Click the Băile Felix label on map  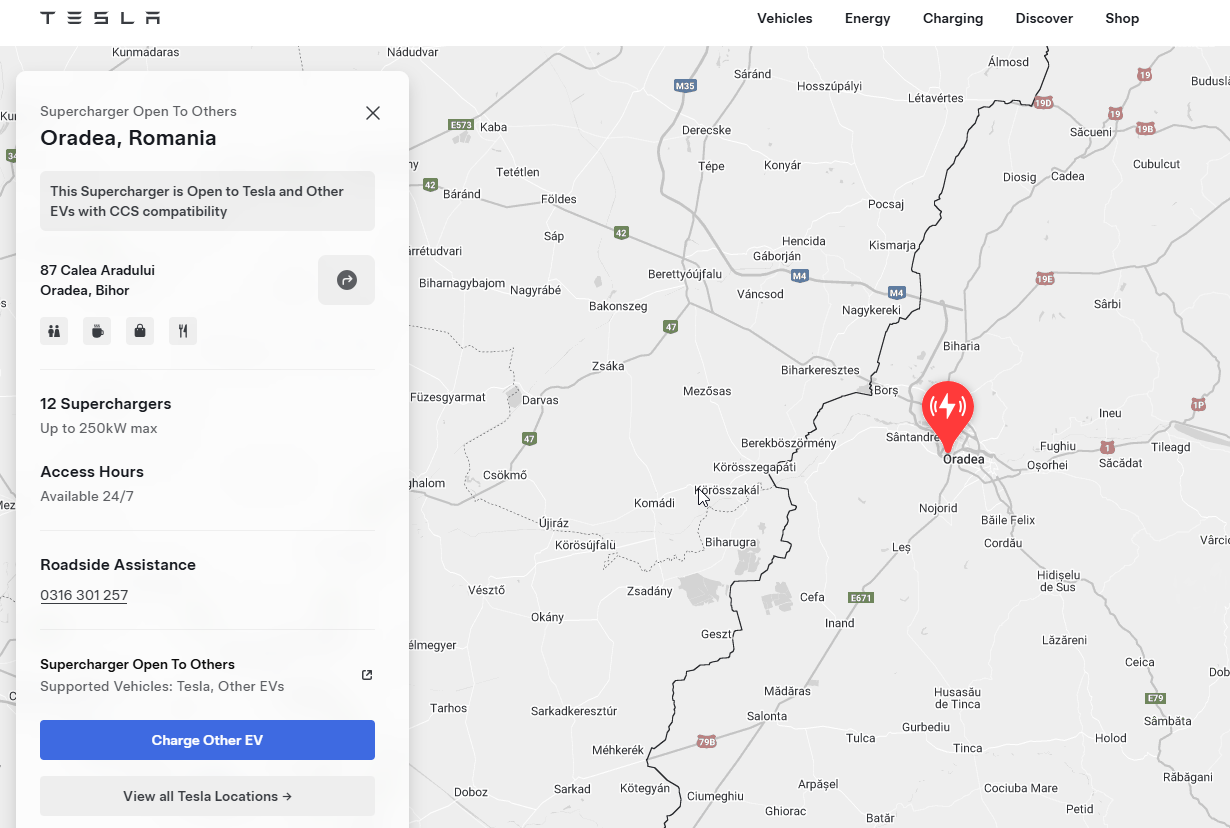pos(1008,520)
